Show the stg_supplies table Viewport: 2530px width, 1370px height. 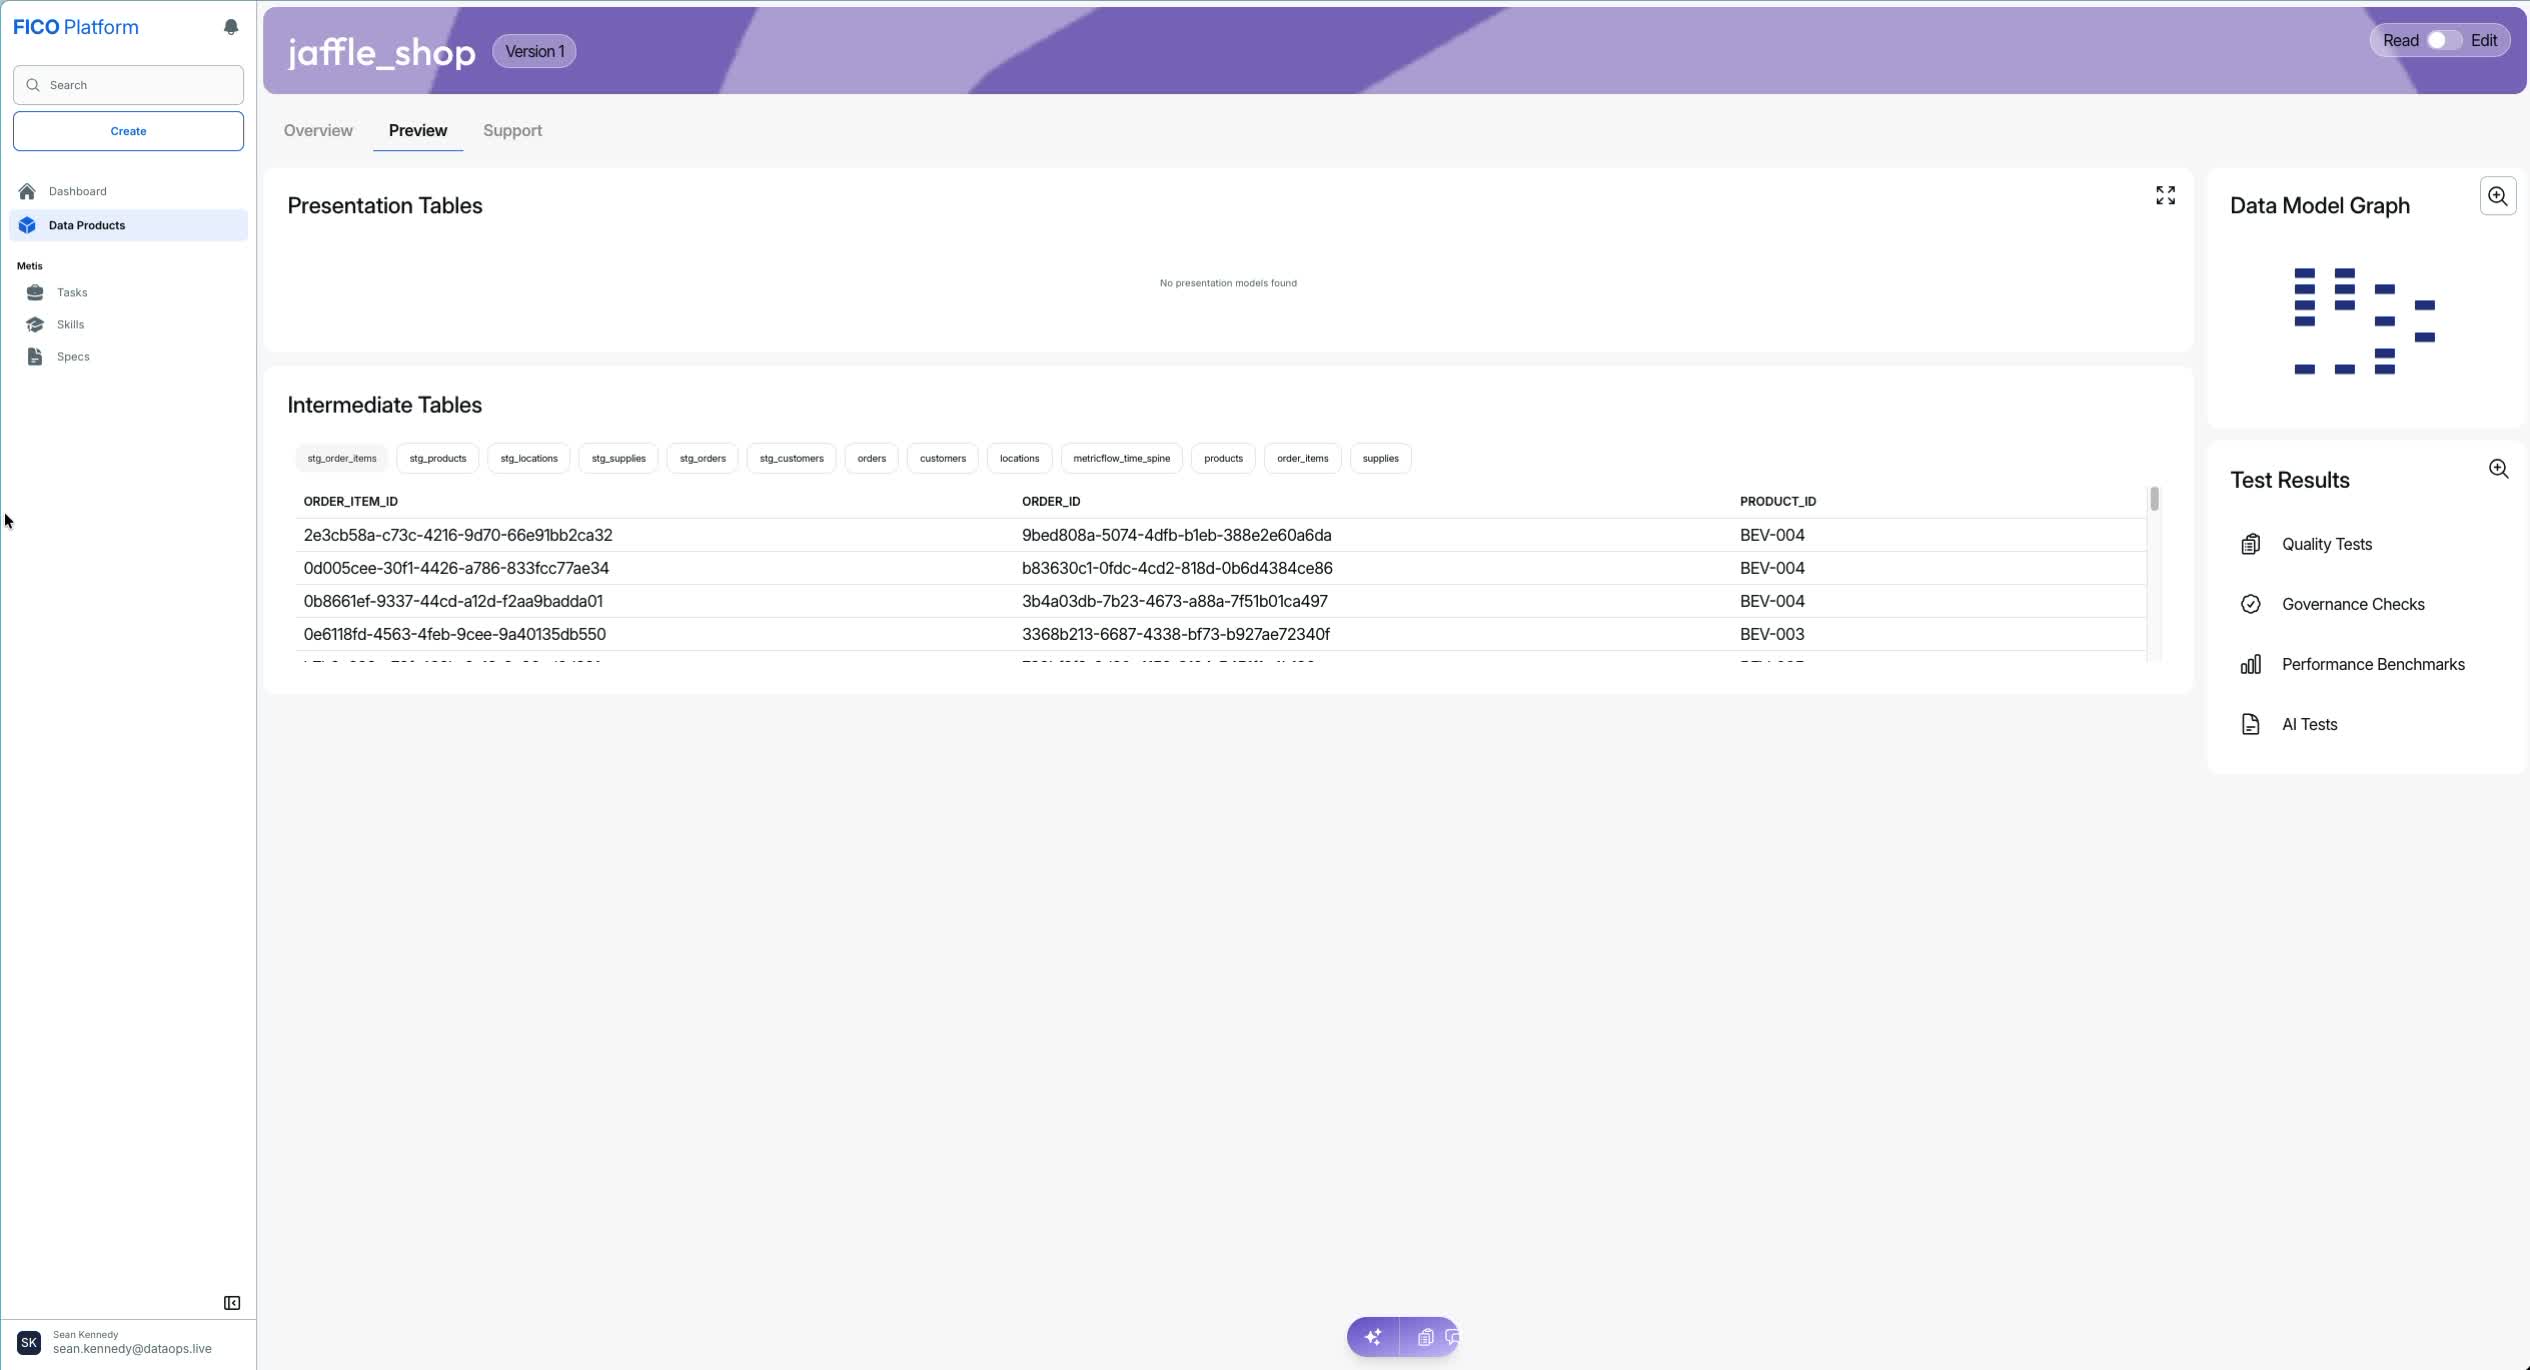[618, 458]
